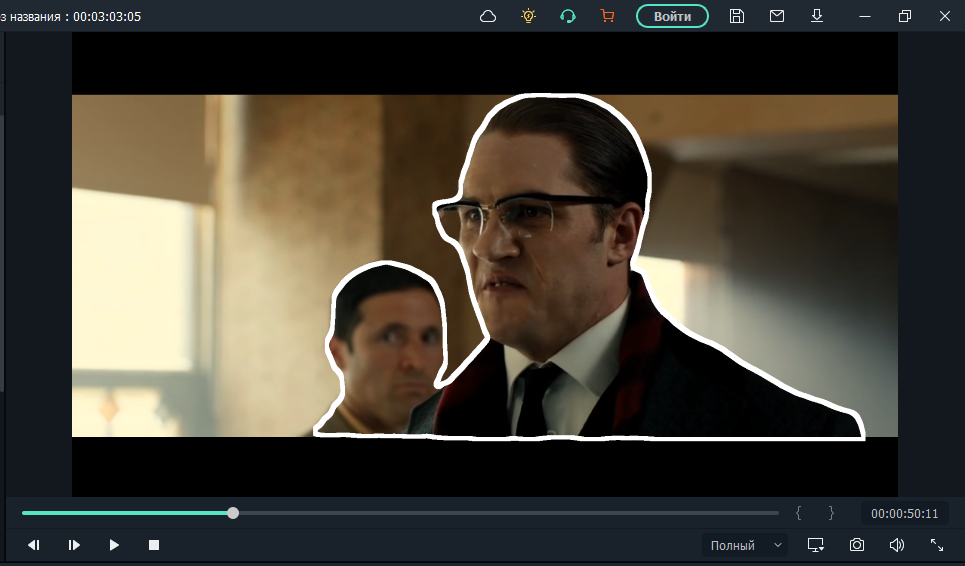This screenshot has height=566, width=965.
Task: Click the project title timecode 00:03:03:05
Action: tap(107, 17)
